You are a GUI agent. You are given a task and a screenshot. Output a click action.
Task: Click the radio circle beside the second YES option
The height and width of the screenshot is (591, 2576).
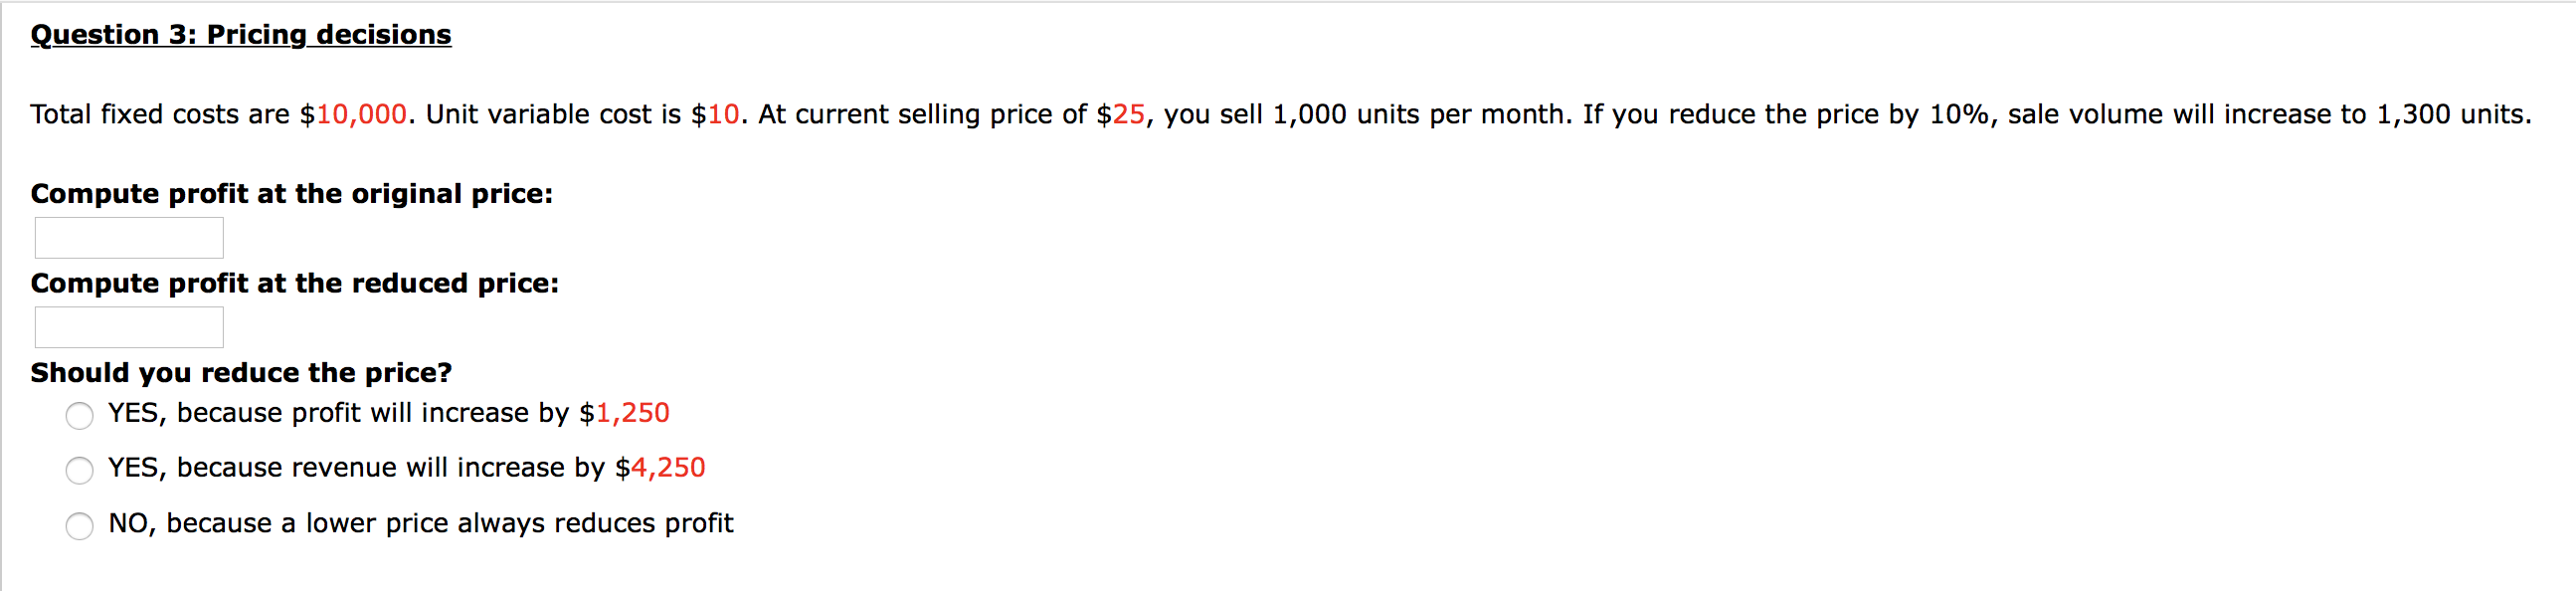tap(79, 470)
